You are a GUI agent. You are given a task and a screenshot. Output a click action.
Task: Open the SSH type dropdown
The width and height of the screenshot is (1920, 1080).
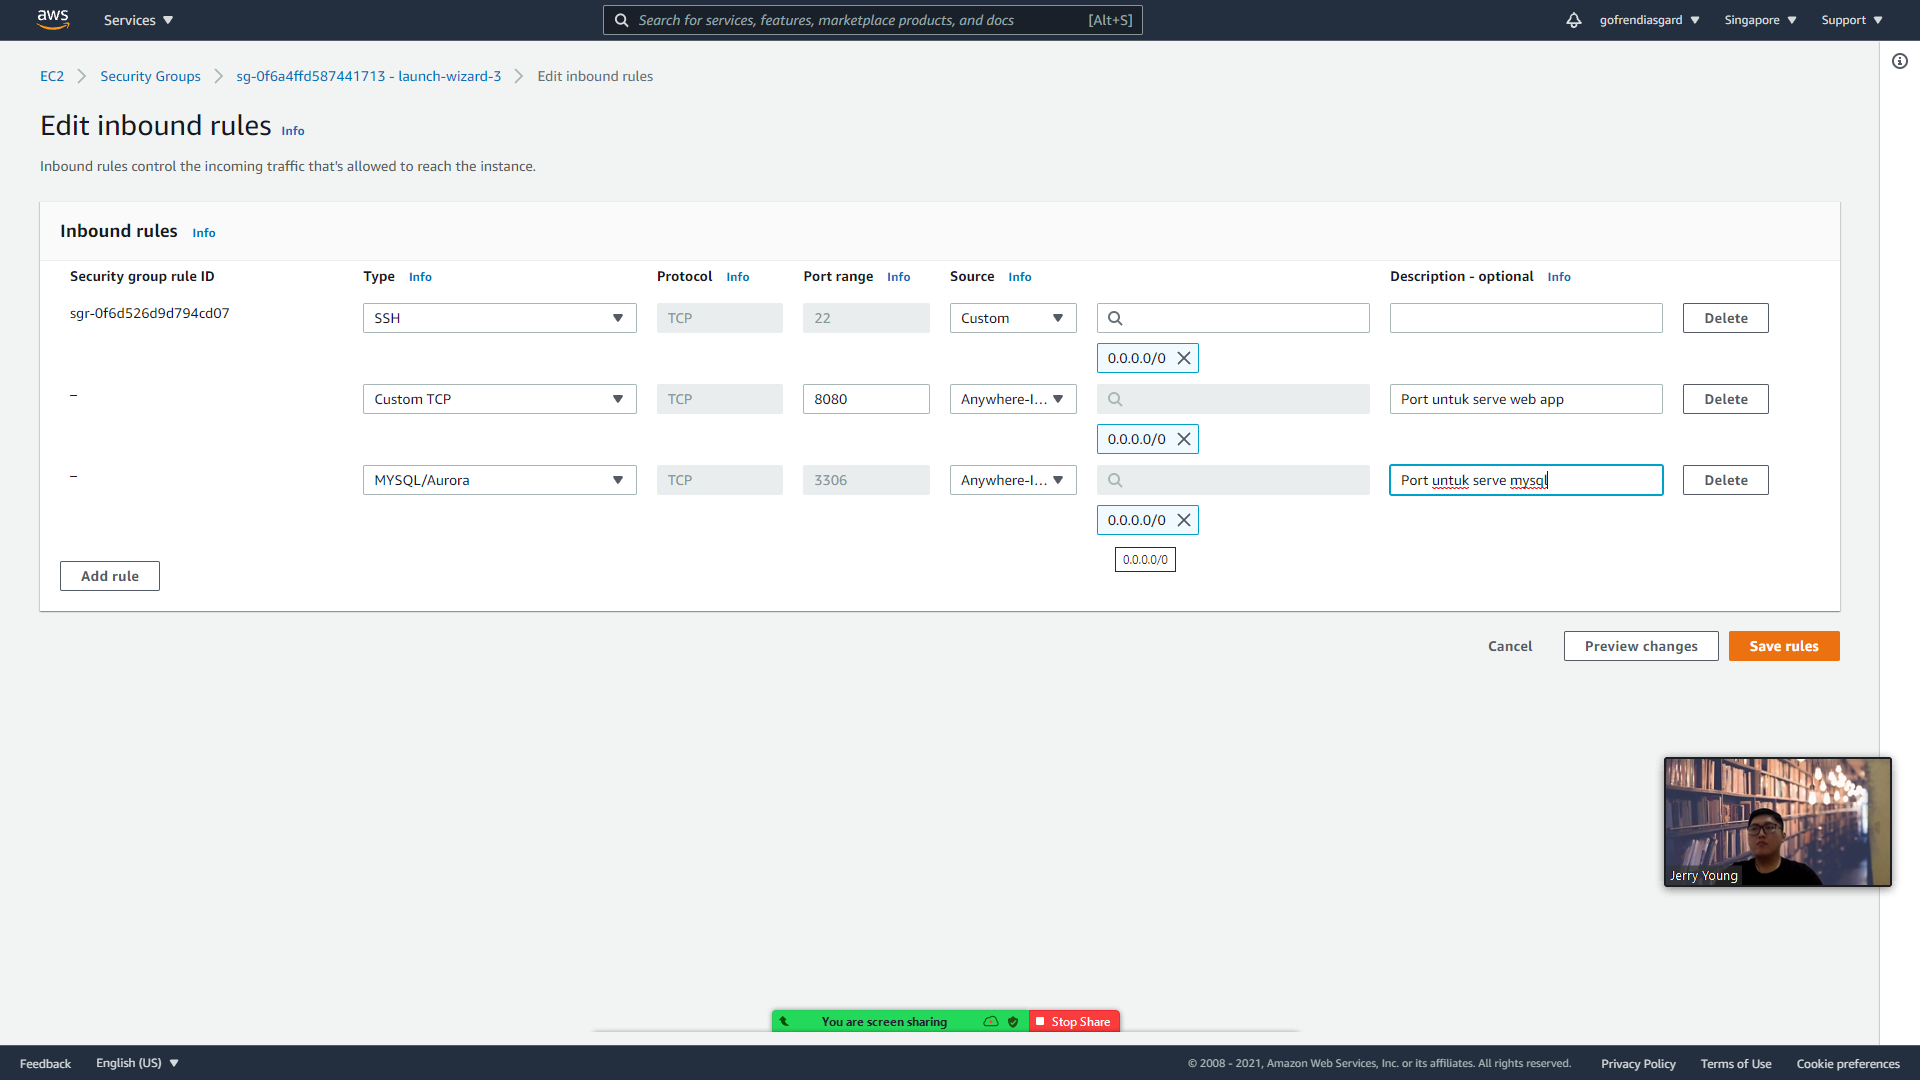pos(499,318)
